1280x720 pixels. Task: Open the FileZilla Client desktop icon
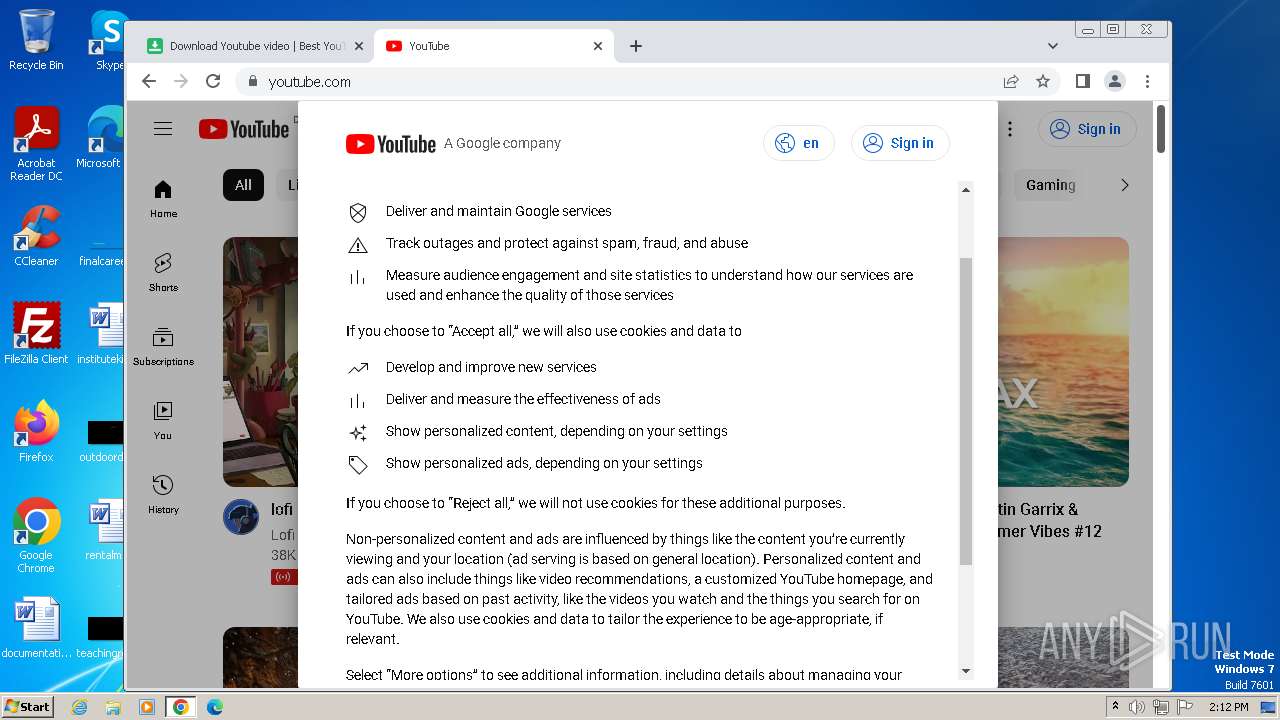[36, 334]
